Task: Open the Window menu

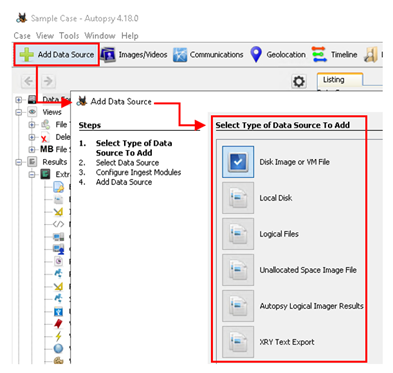Action: click(x=100, y=36)
